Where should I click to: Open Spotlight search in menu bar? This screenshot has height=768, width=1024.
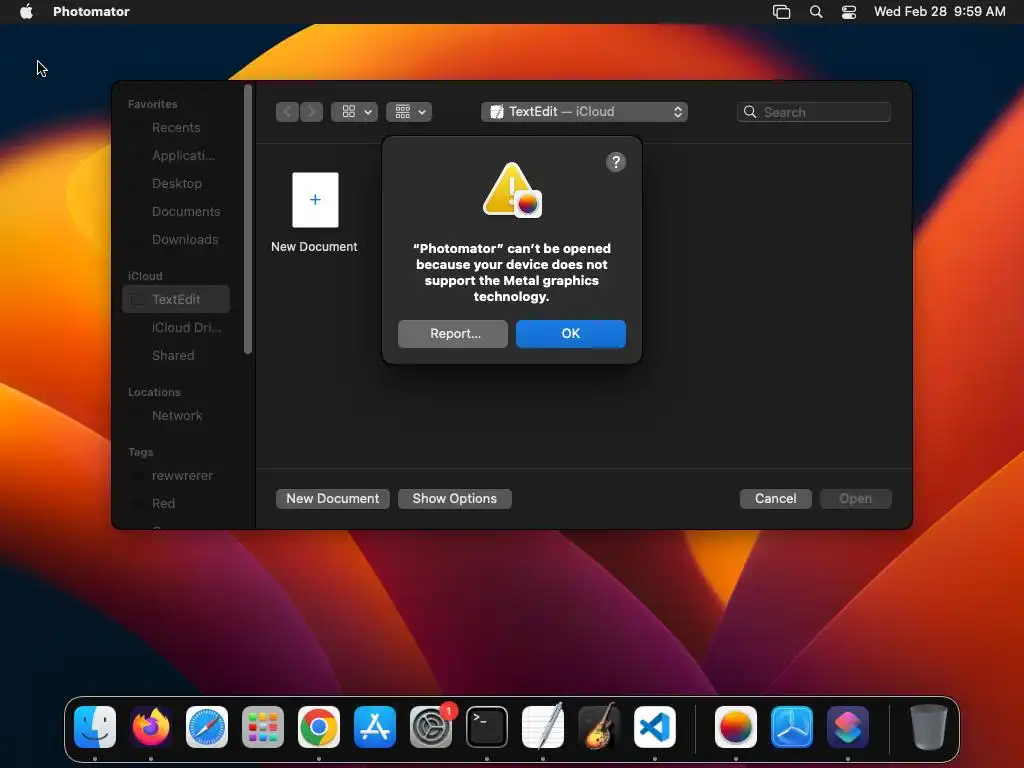[816, 11]
